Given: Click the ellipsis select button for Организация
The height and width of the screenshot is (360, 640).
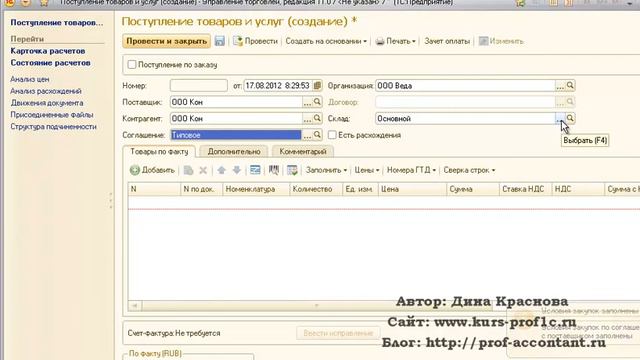Looking at the screenshot, I should pos(560,86).
